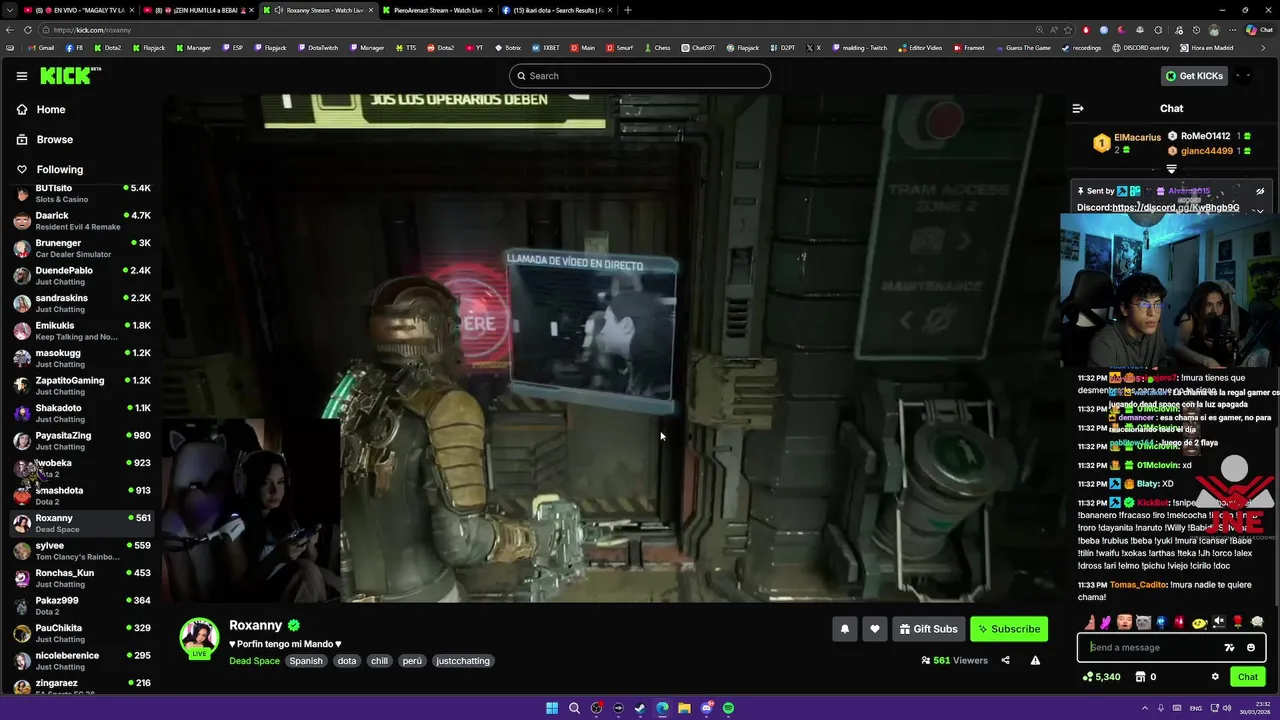
Task: Select the Spanish tag
Action: (306, 661)
